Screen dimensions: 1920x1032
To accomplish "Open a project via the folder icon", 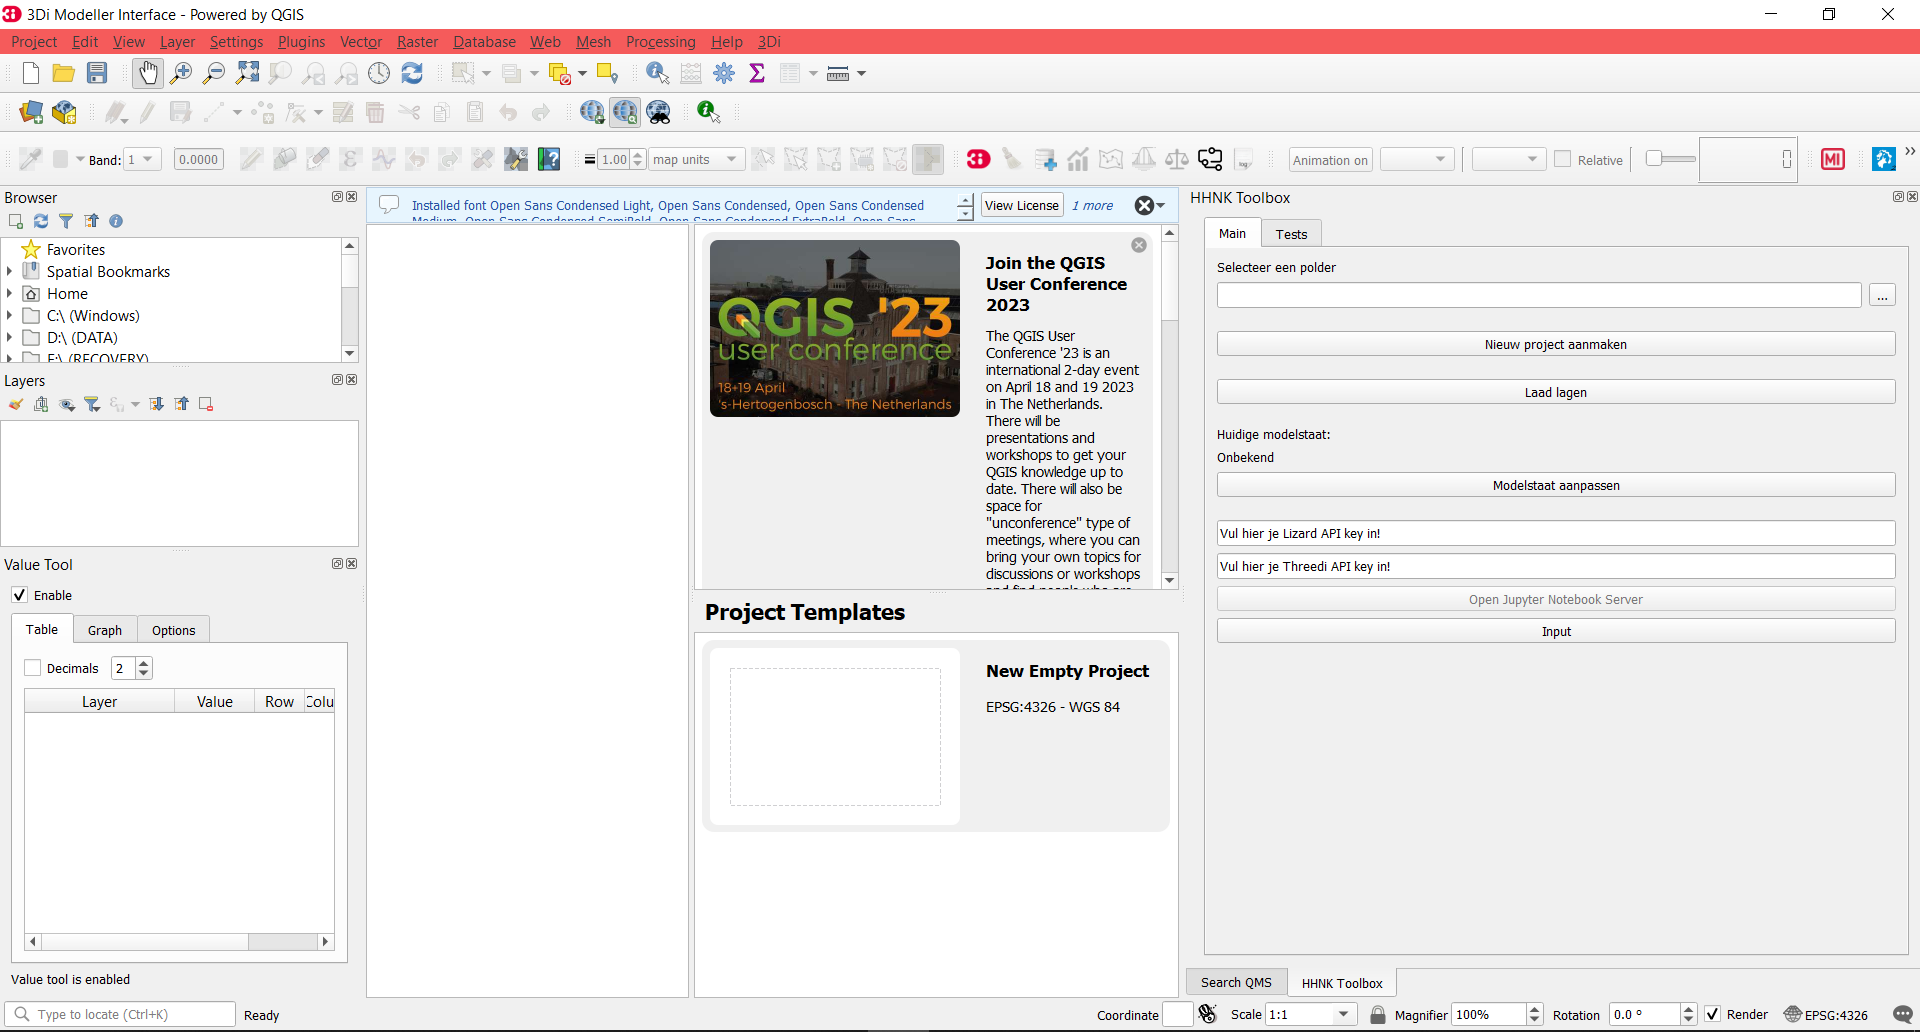I will coord(63,73).
